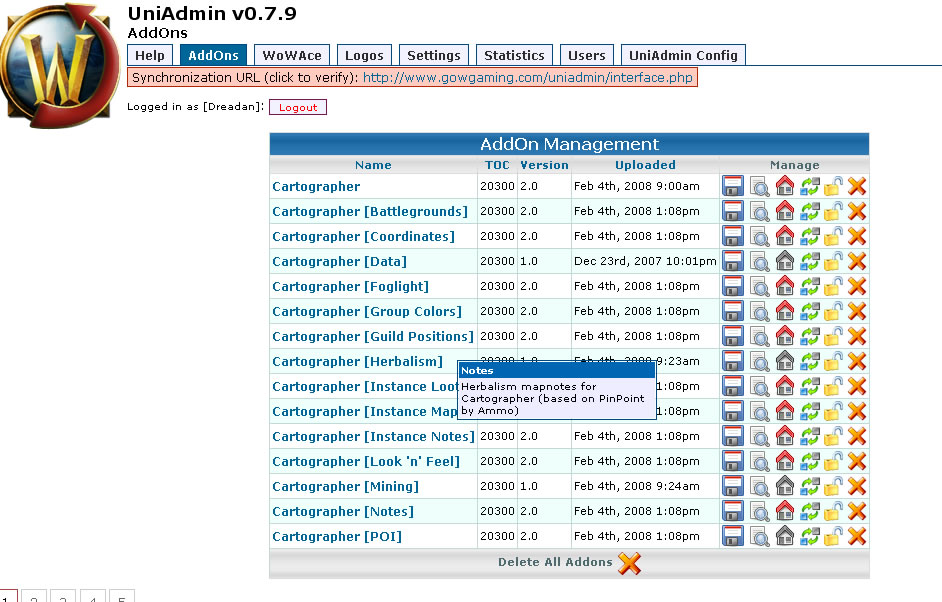
Task: Open the Statistics tab
Action: click(514, 55)
